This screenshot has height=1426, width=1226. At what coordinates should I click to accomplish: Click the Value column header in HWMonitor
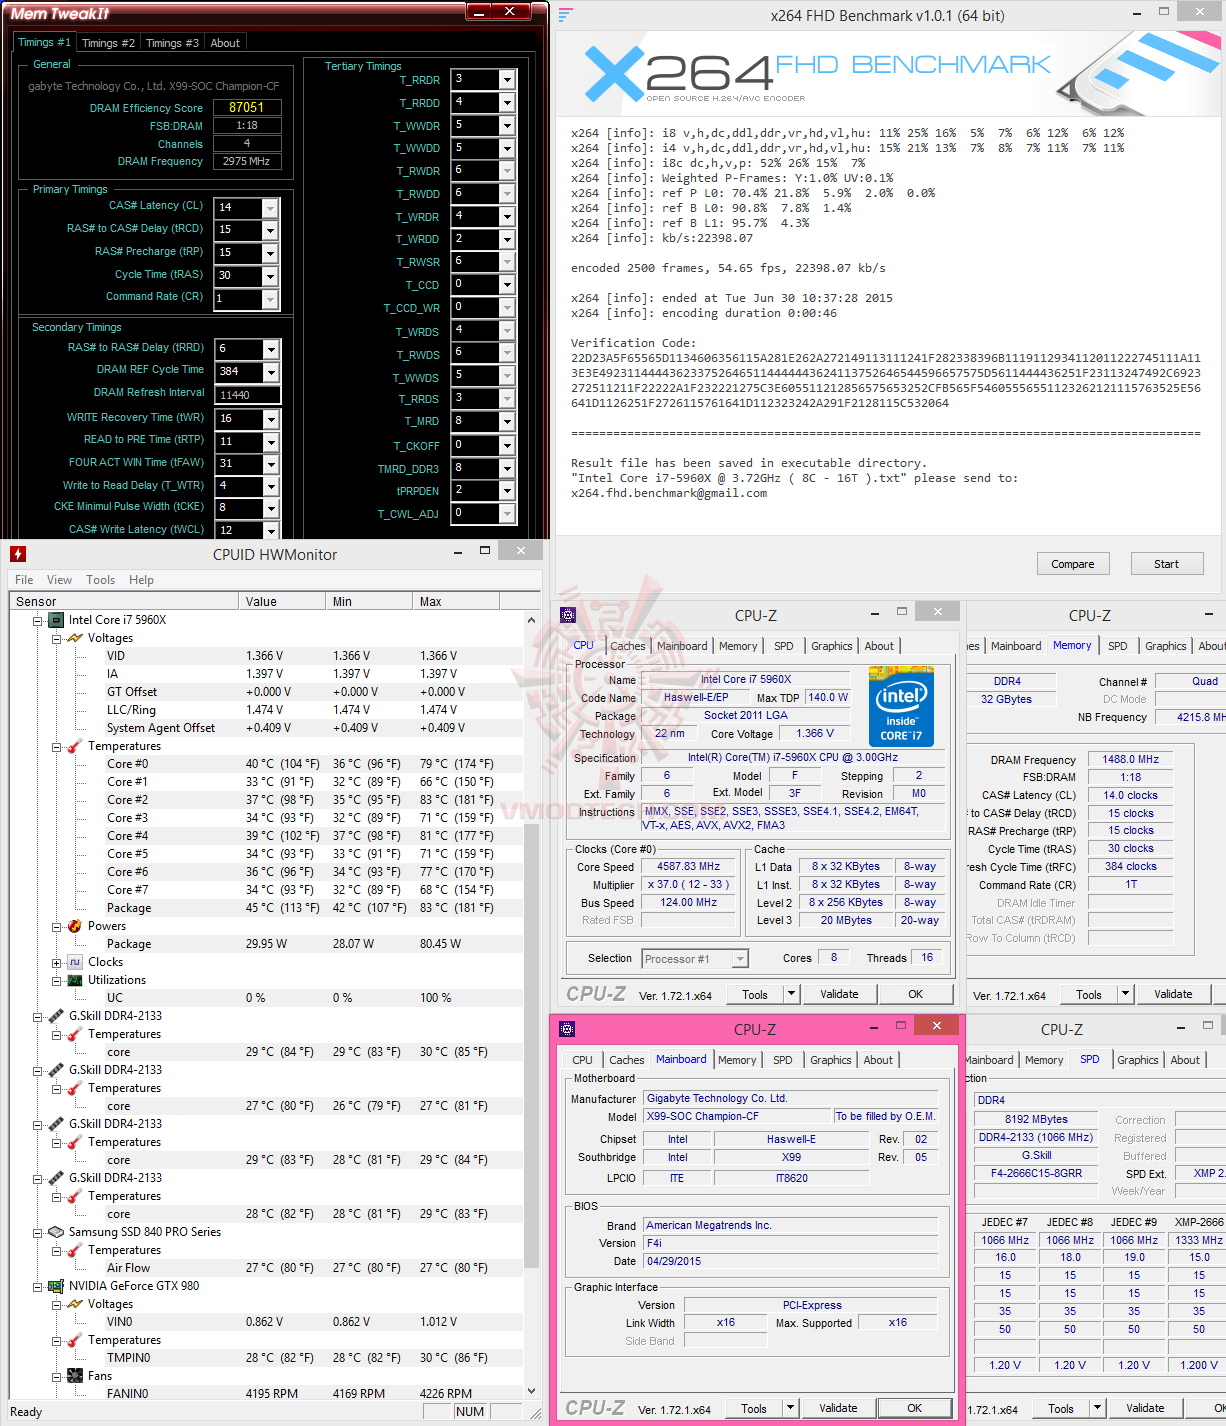point(282,601)
